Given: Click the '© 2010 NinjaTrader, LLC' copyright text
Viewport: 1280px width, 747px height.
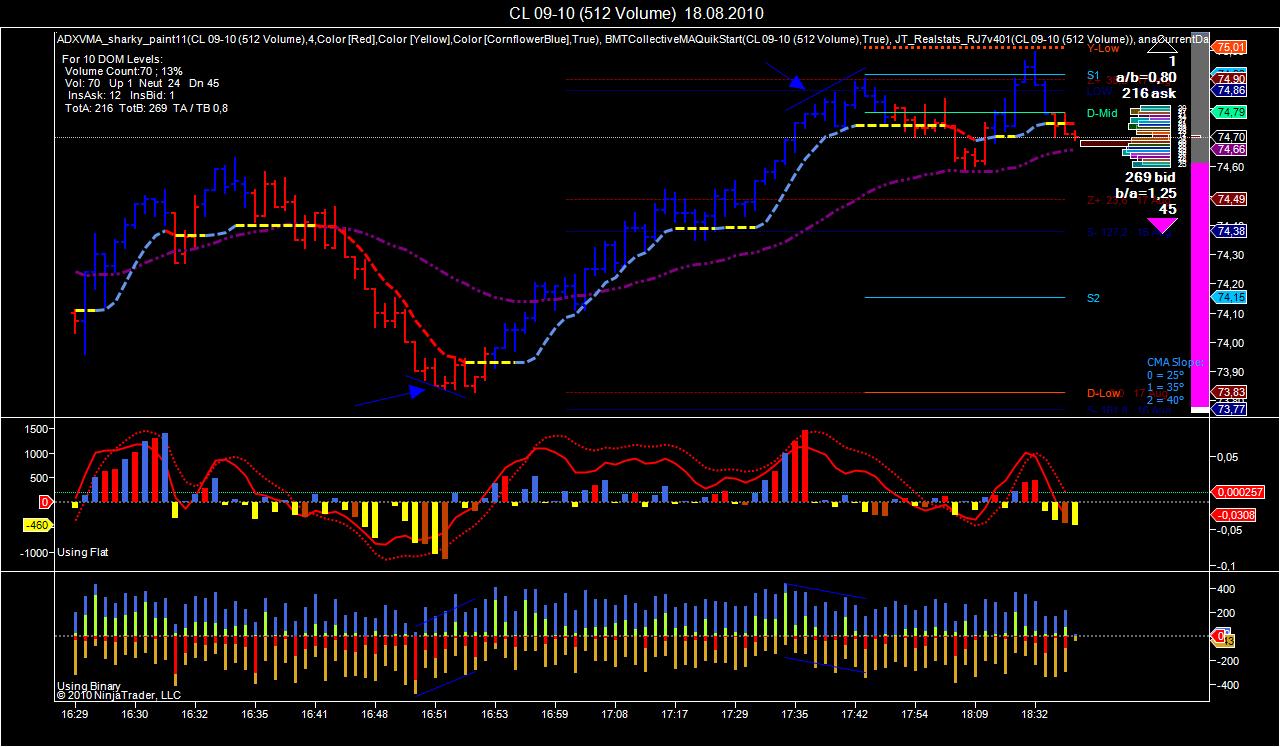Looking at the screenshot, I should [x=118, y=694].
